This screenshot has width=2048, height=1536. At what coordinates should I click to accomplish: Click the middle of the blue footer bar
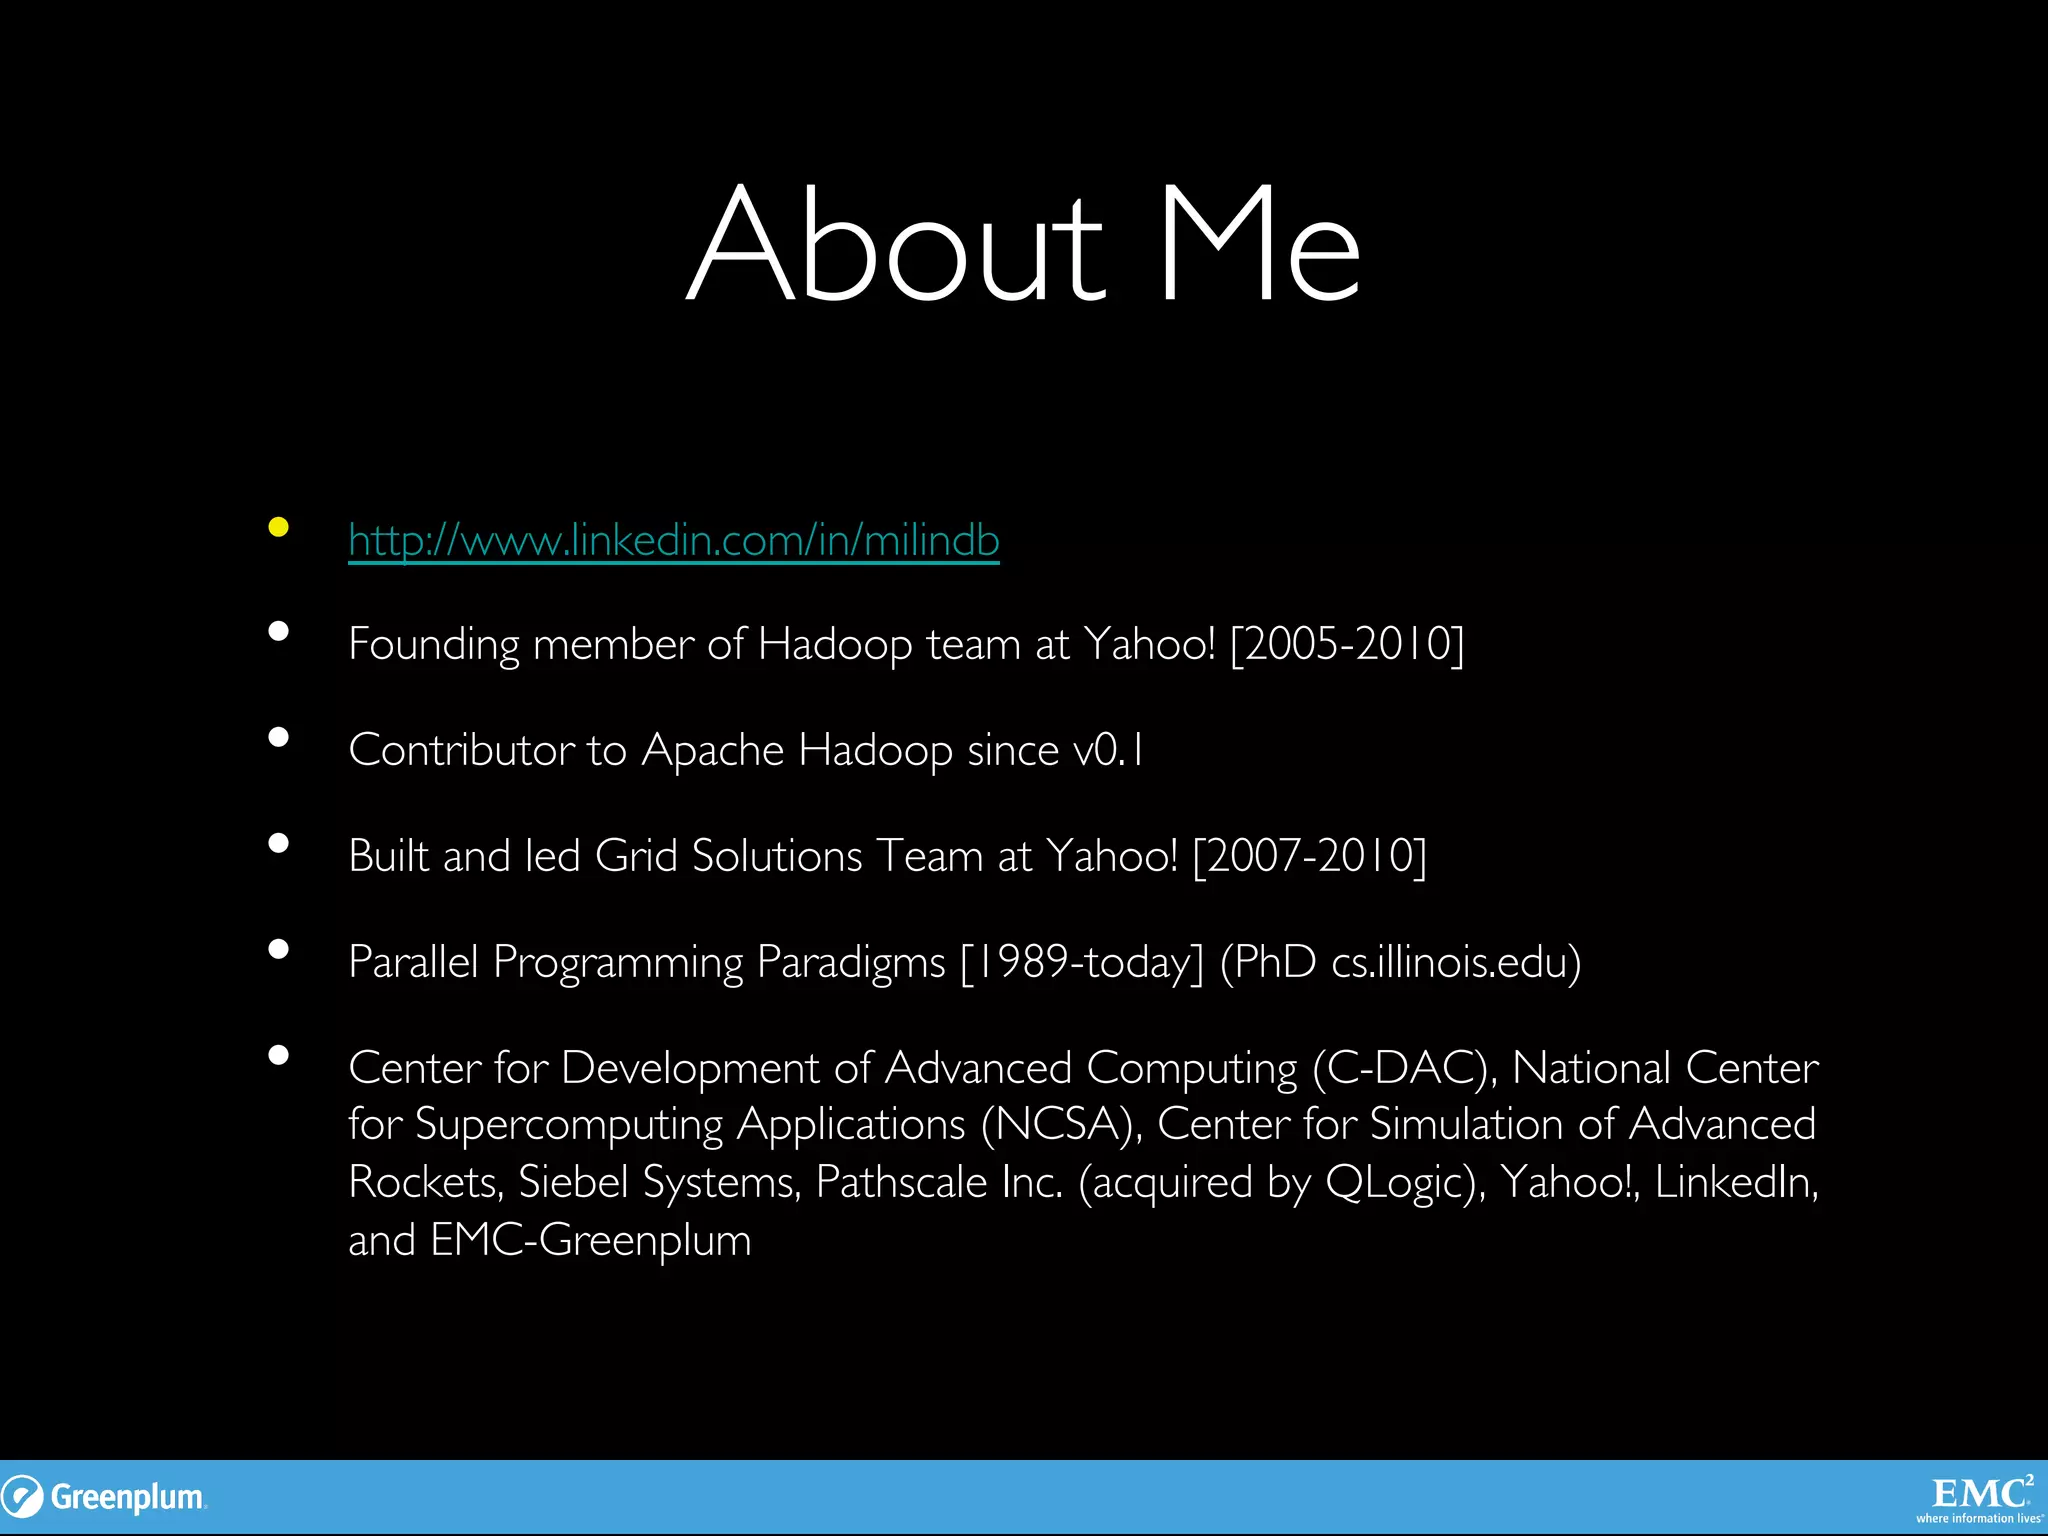pyautogui.click(x=1024, y=1497)
